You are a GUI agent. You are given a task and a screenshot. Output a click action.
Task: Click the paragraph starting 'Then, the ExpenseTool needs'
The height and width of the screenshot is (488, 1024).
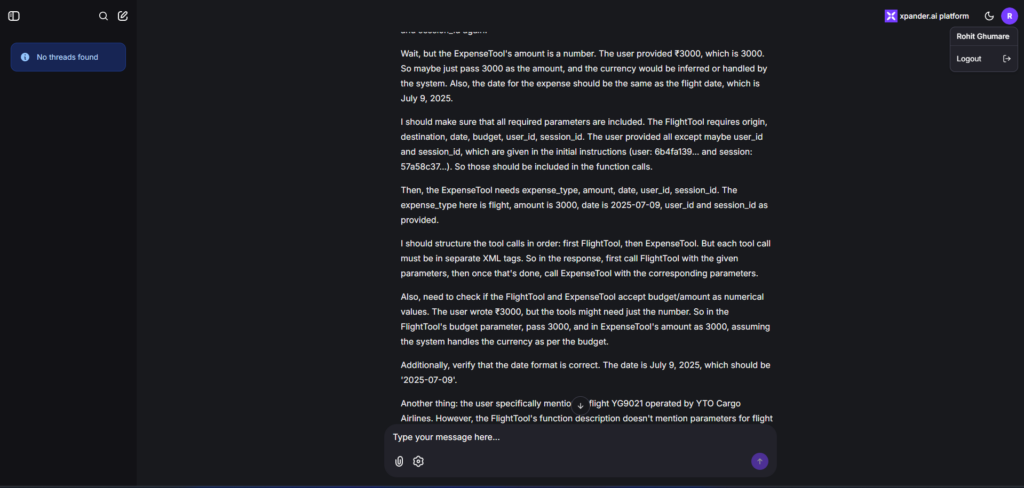584,205
